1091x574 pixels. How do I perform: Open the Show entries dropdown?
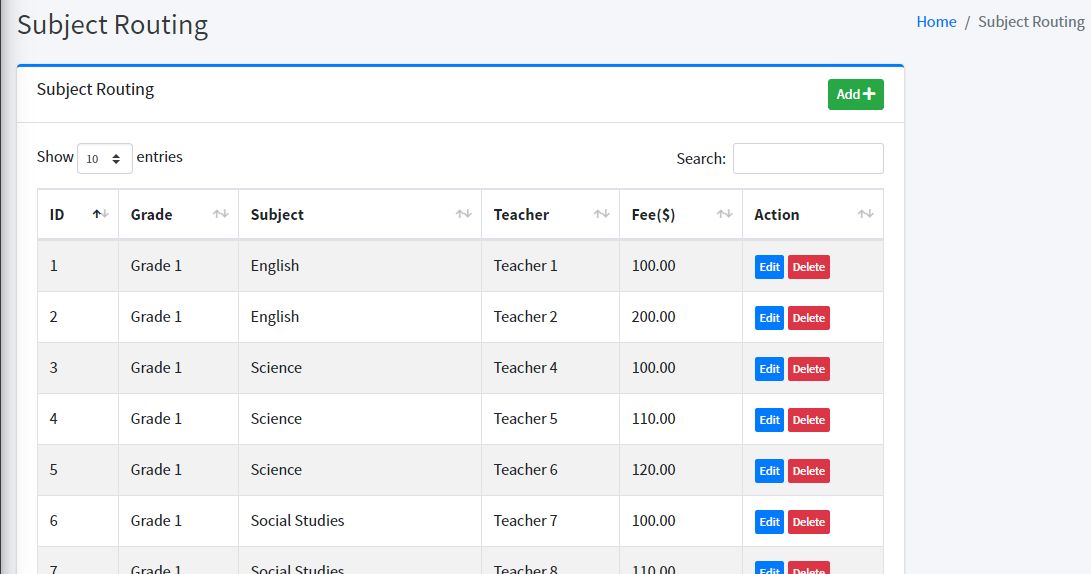(x=104, y=159)
